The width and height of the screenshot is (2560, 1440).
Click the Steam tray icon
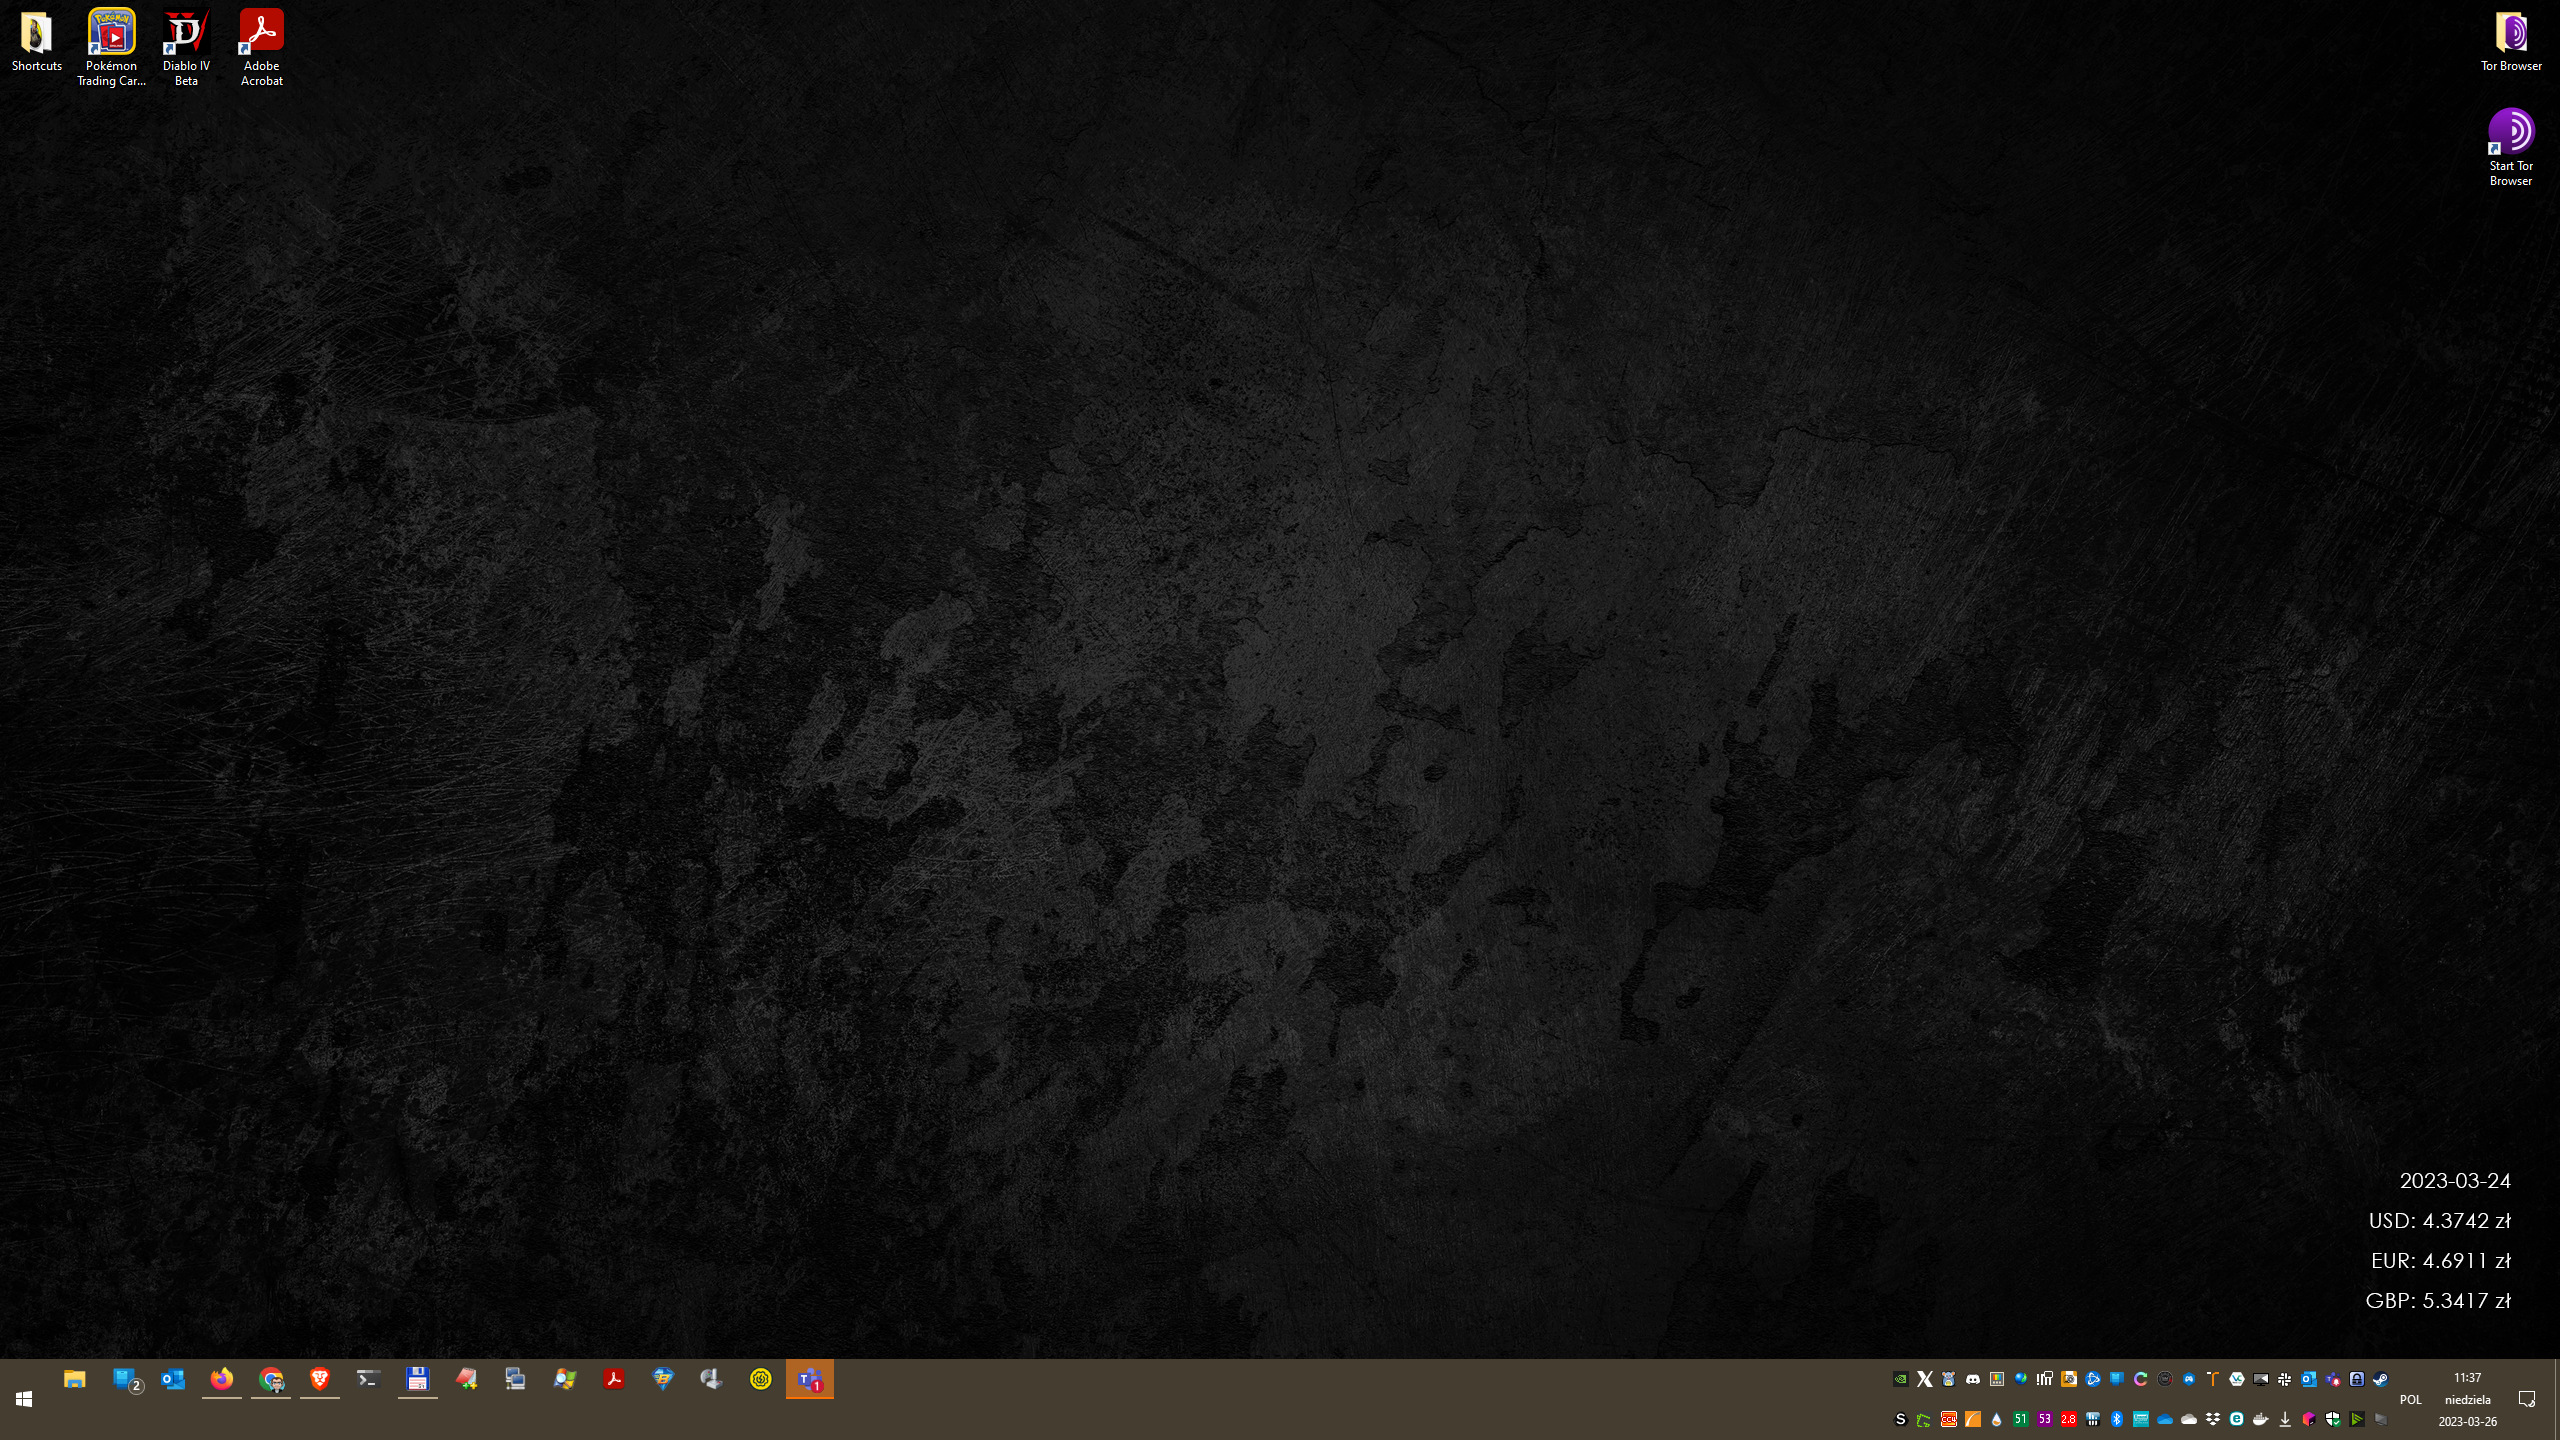tap(2381, 1379)
